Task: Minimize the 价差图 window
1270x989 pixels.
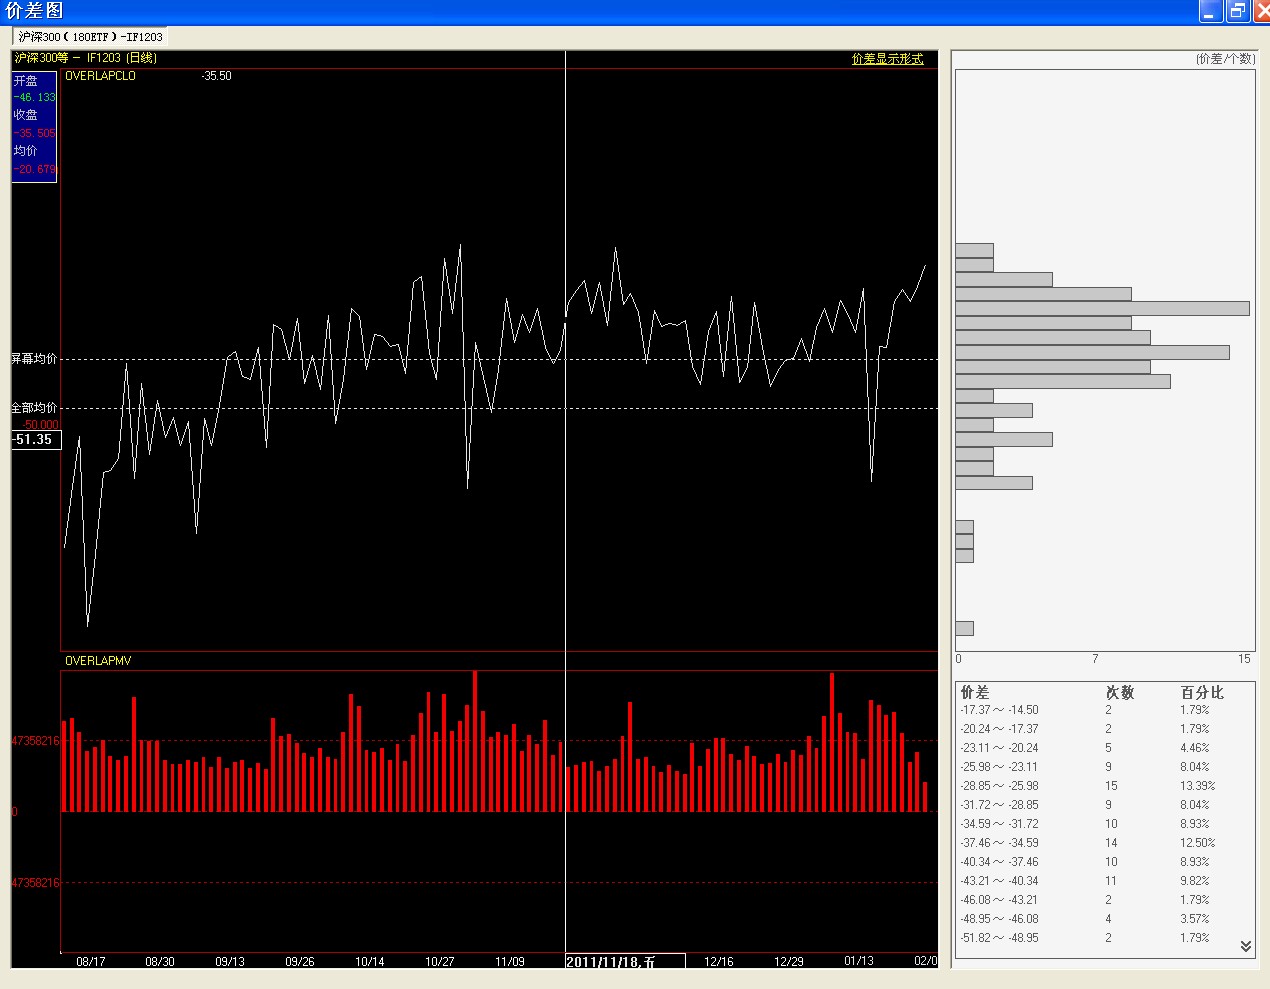Action: coord(1211,11)
